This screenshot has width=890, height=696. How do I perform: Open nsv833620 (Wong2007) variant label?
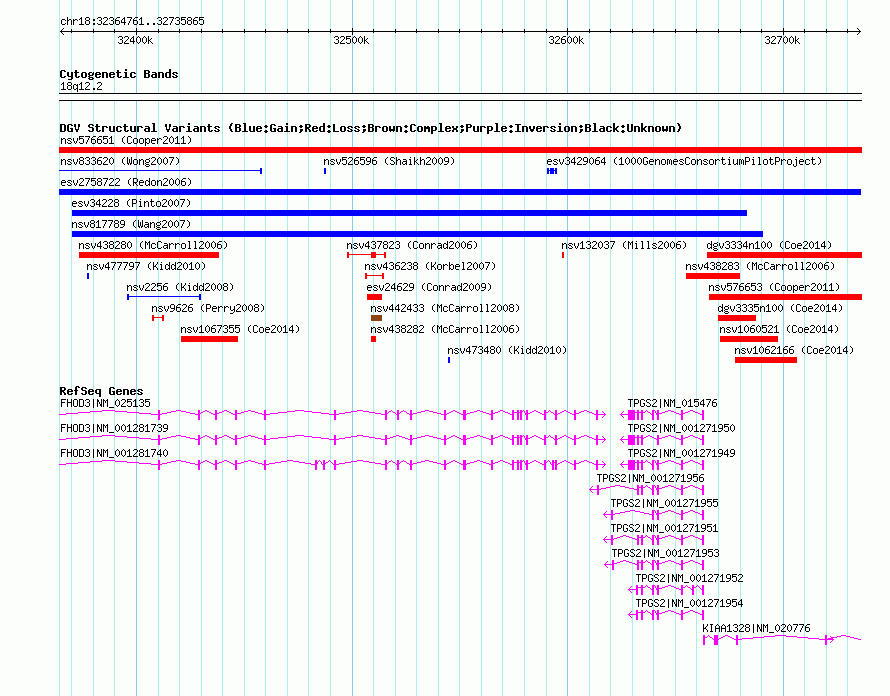tap(120, 161)
